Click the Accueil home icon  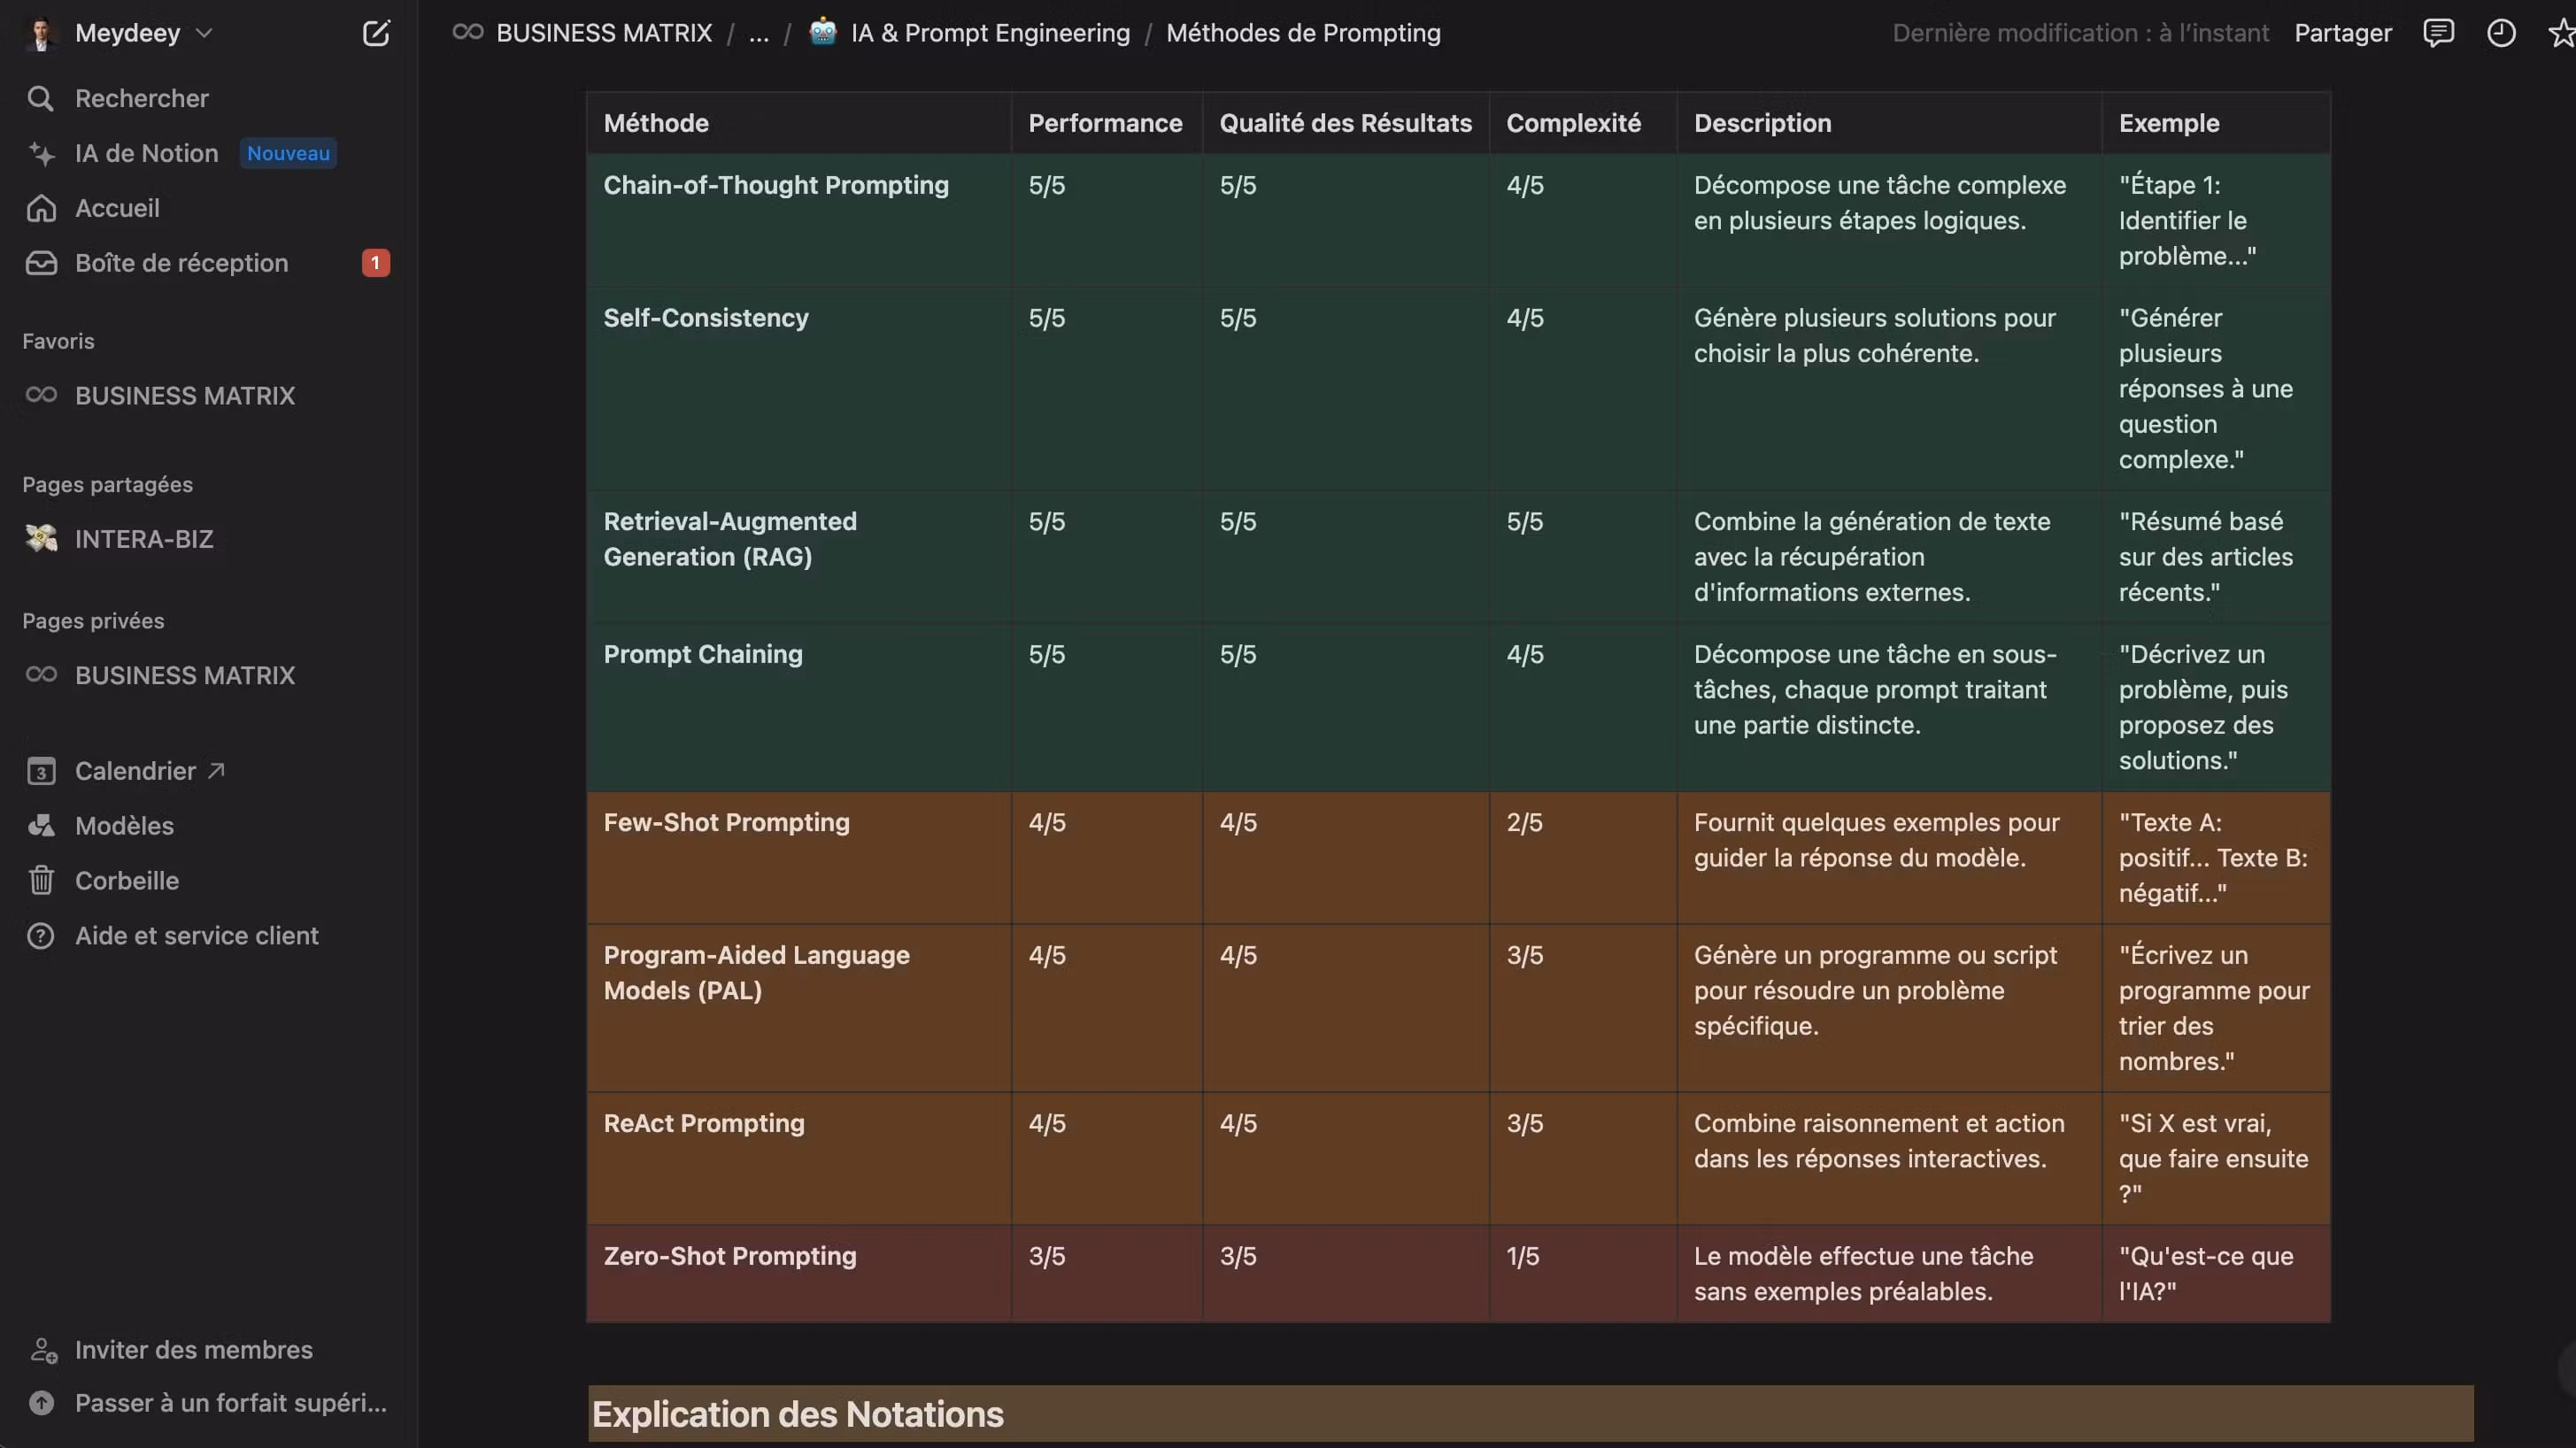pos(41,208)
